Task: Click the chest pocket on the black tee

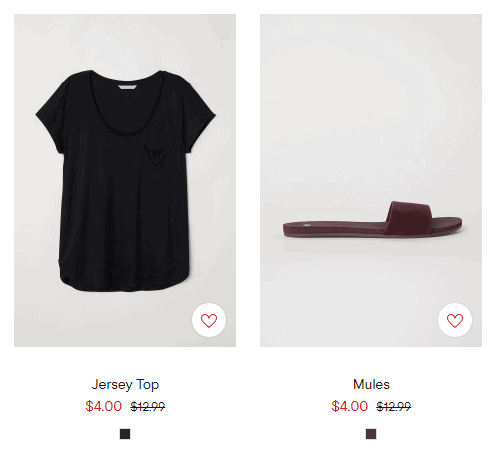Action: pos(154,155)
